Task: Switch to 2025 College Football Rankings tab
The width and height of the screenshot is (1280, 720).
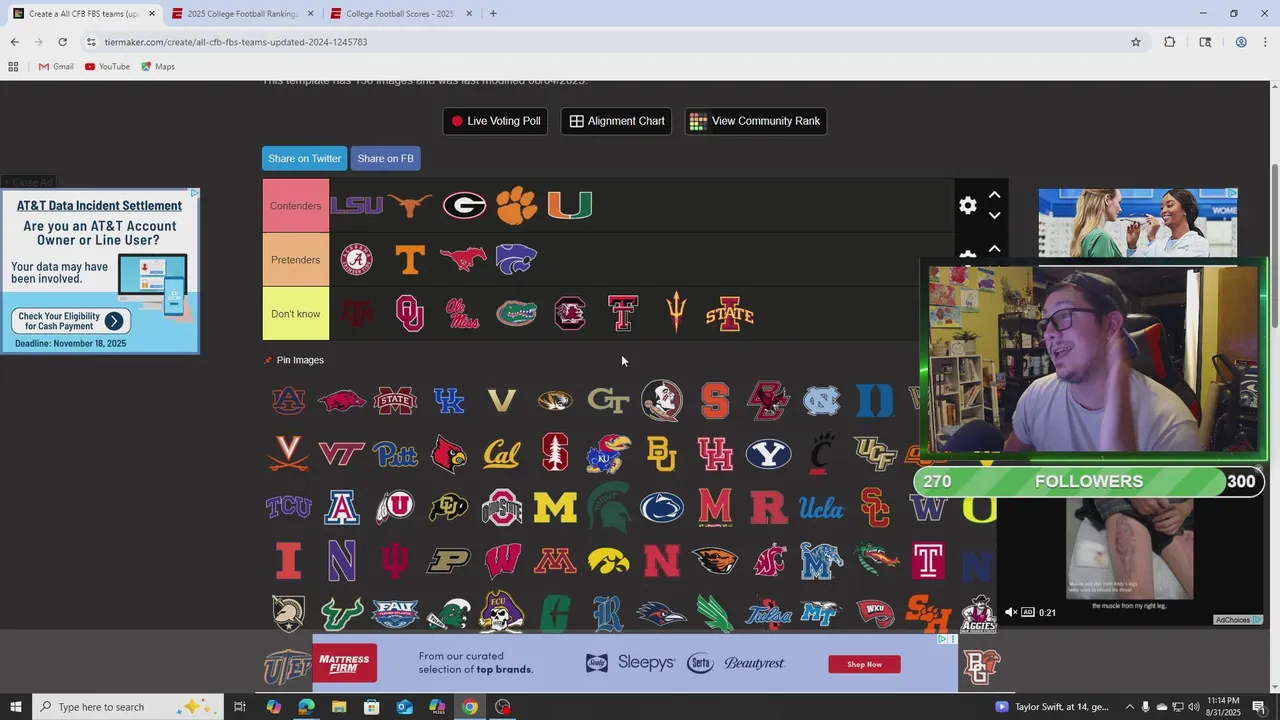Action: point(240,14)
